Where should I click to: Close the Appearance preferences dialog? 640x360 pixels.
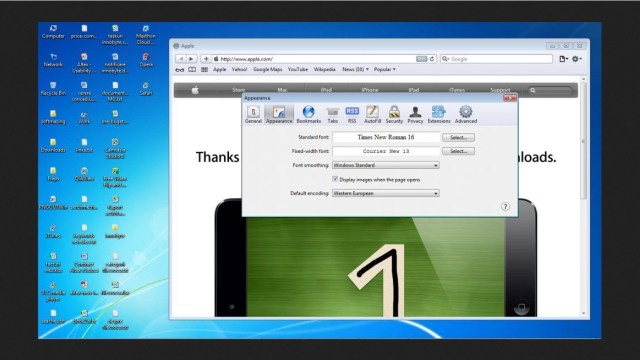tap(510, 98)
